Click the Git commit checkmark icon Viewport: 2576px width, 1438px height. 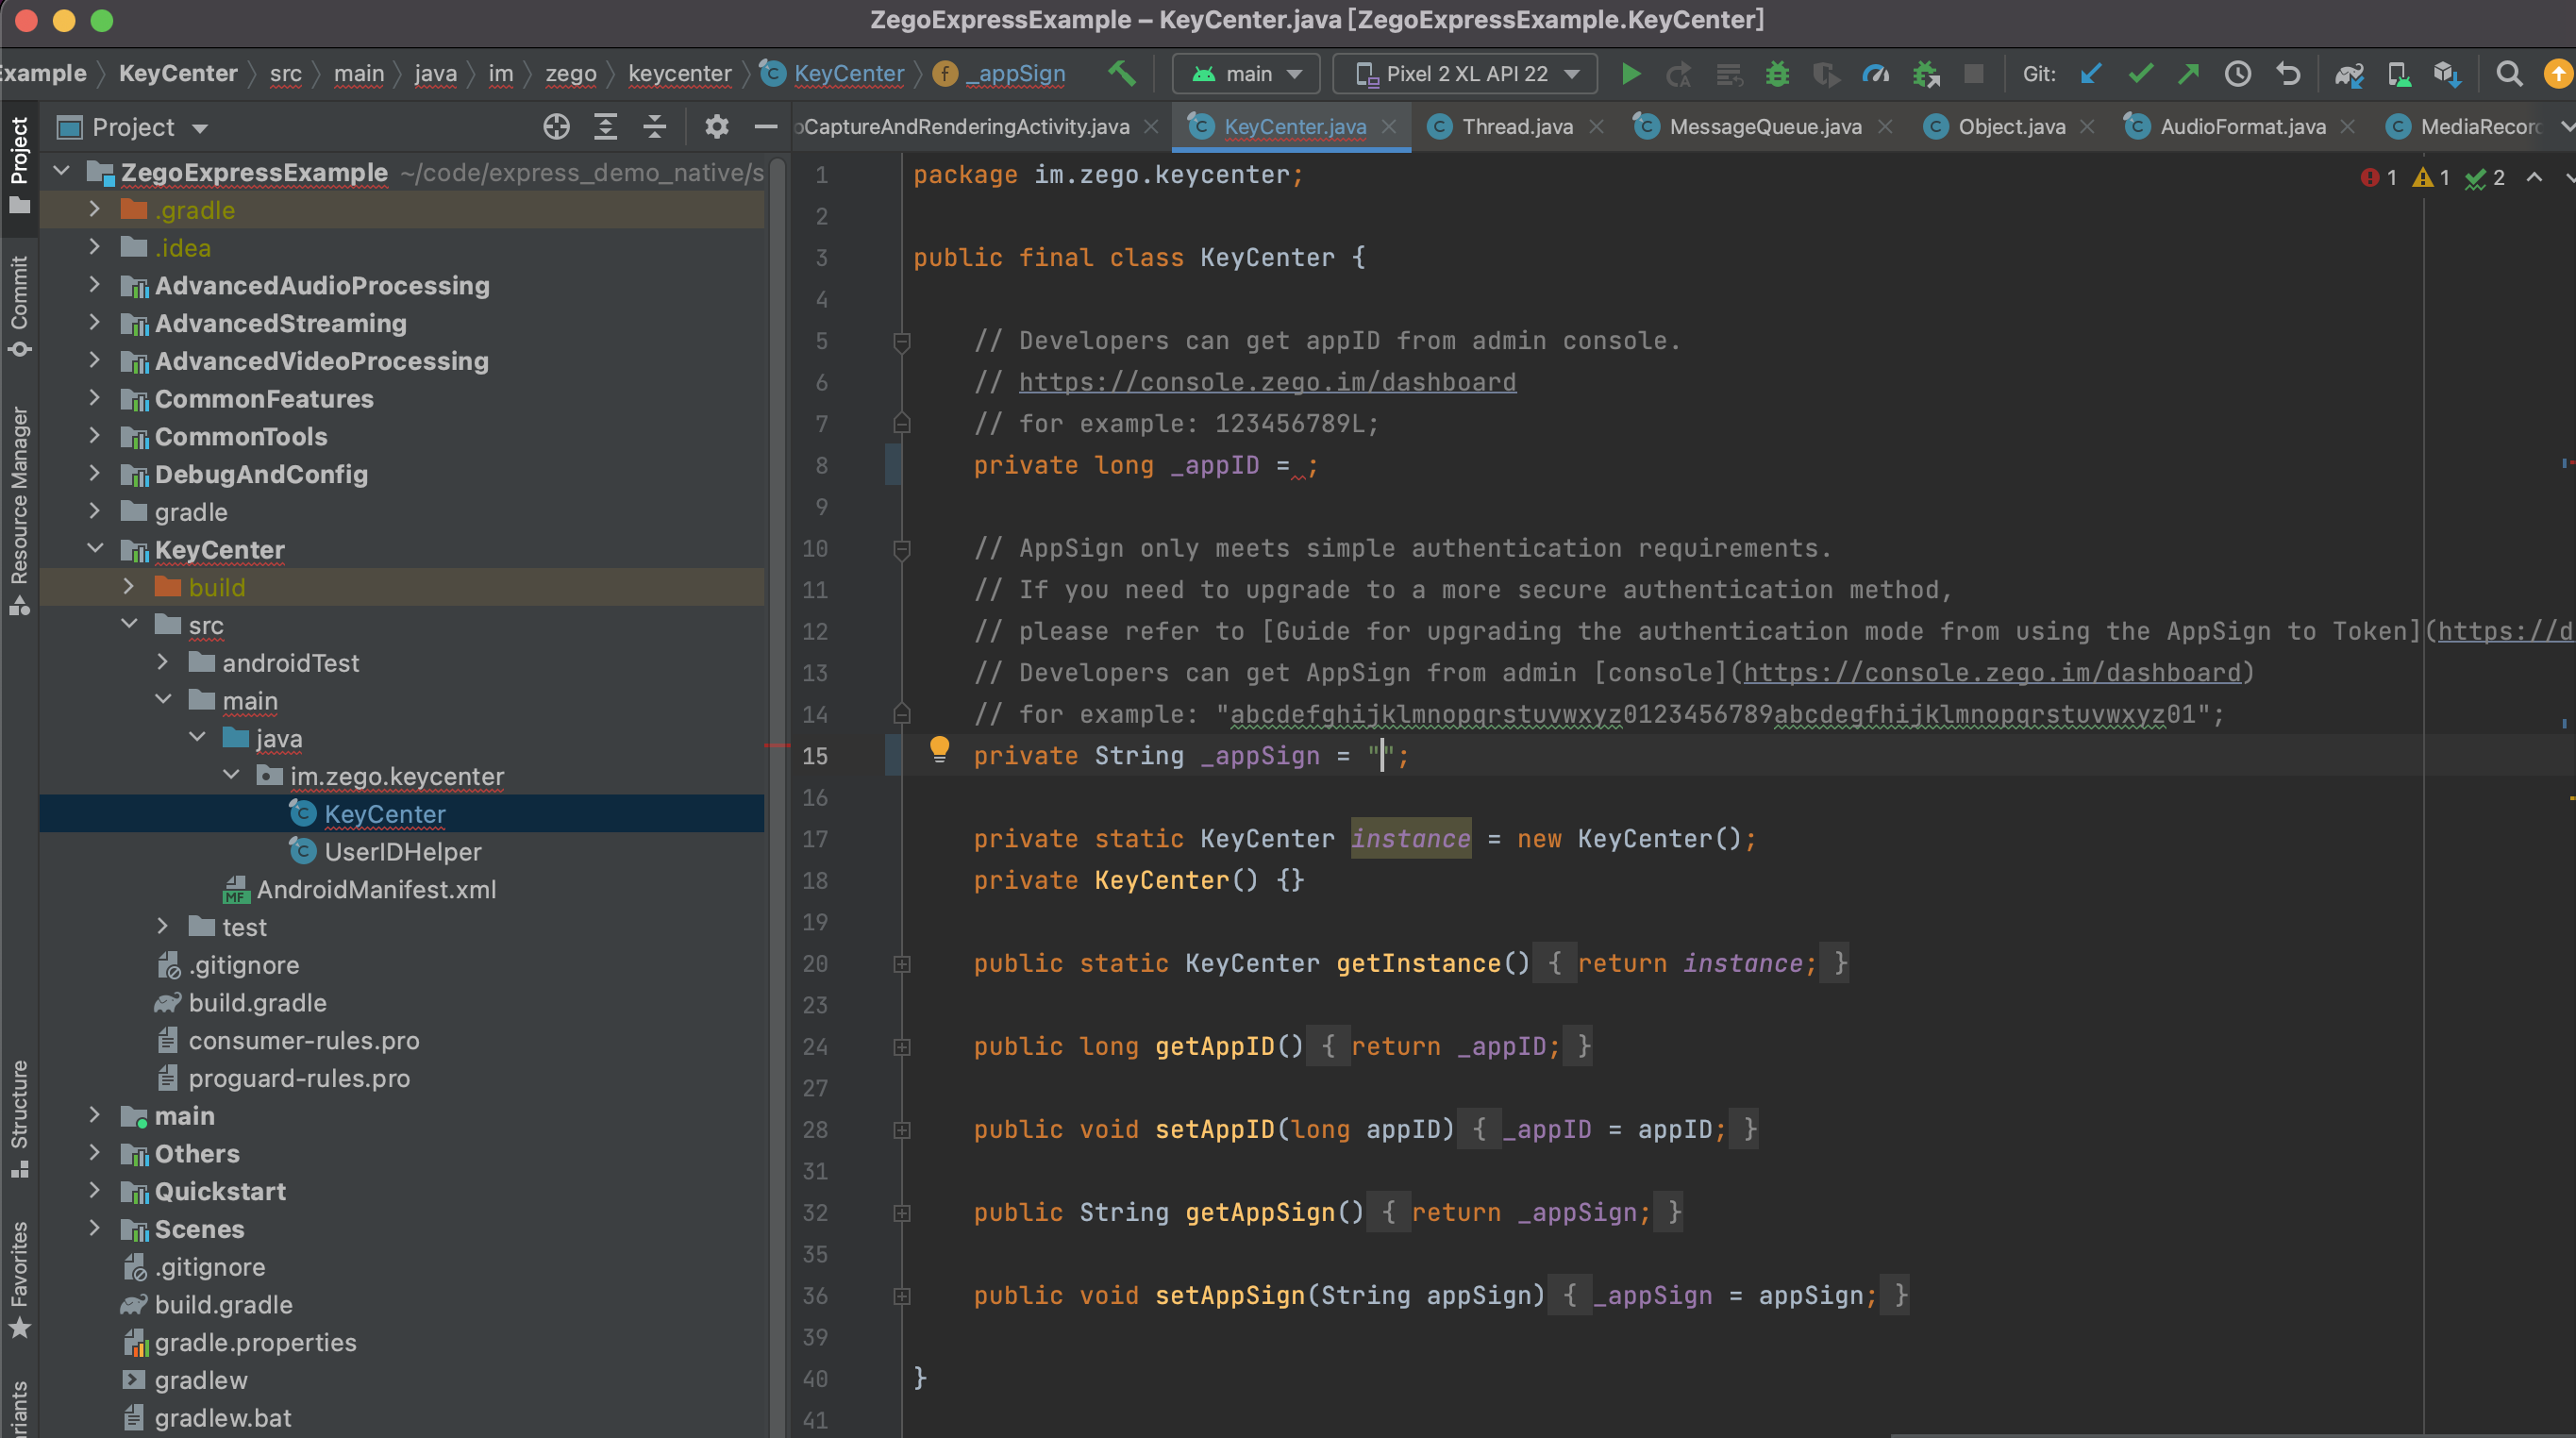[2140, 74]
